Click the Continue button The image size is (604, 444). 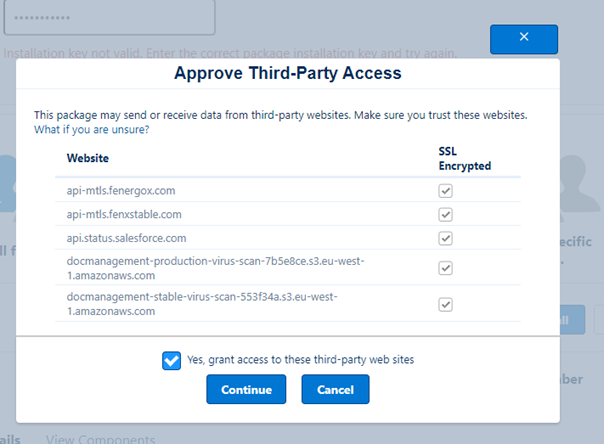coord(246,389)
